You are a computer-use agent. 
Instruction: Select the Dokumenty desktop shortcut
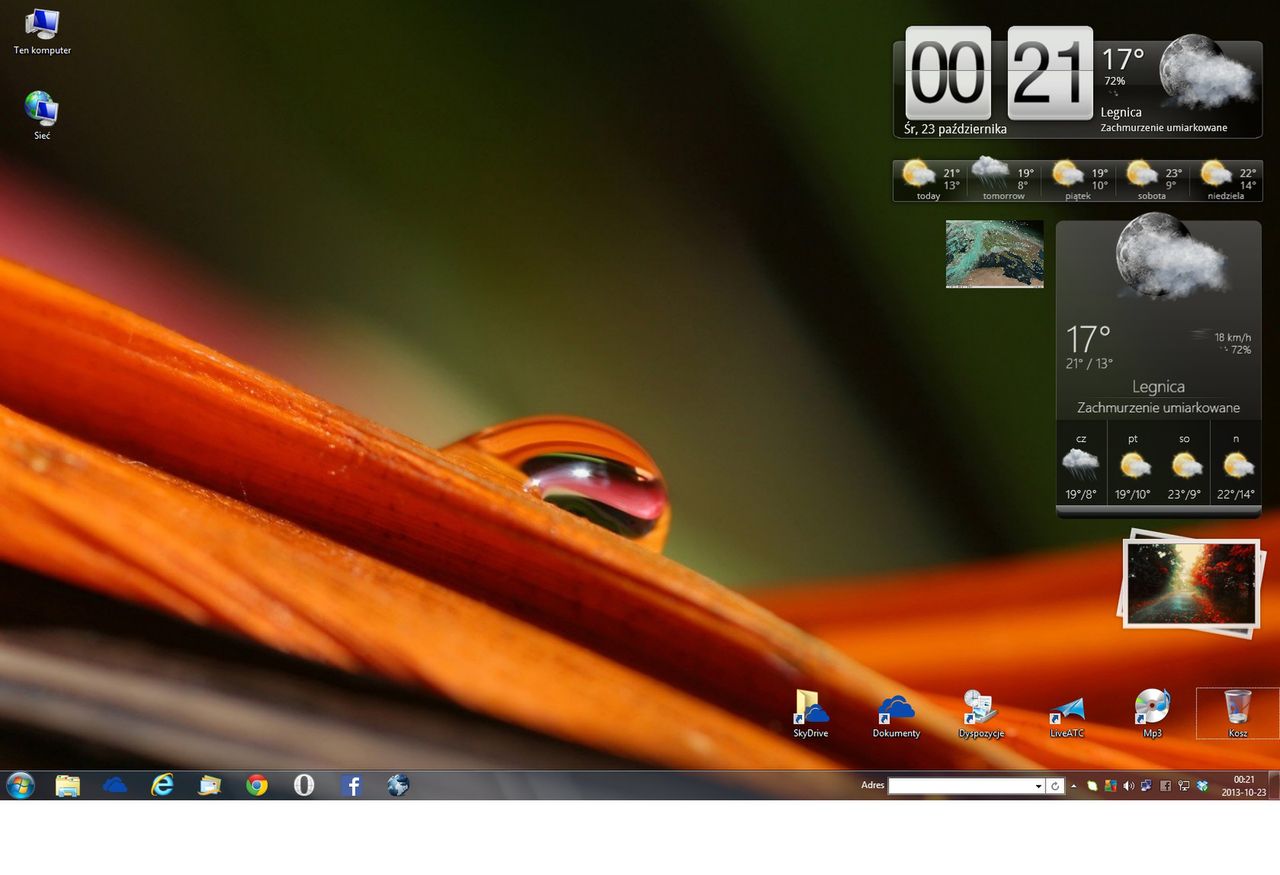tap(896, 715)
